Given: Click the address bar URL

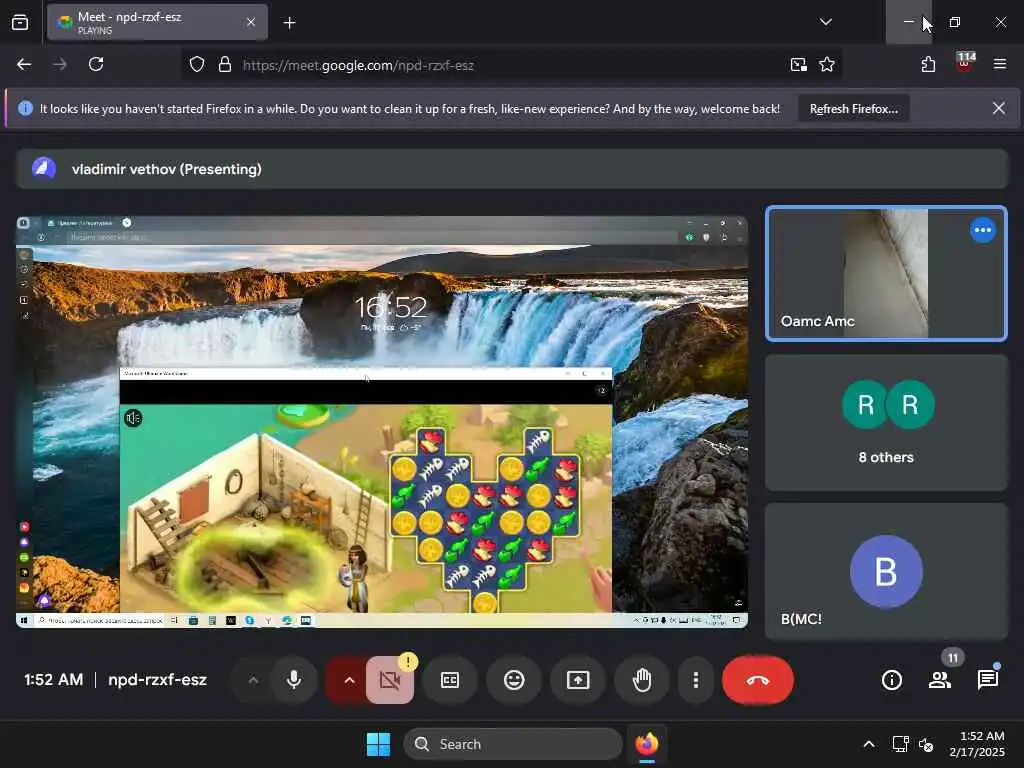Looking at the screenshot, I should pos(358,65).
